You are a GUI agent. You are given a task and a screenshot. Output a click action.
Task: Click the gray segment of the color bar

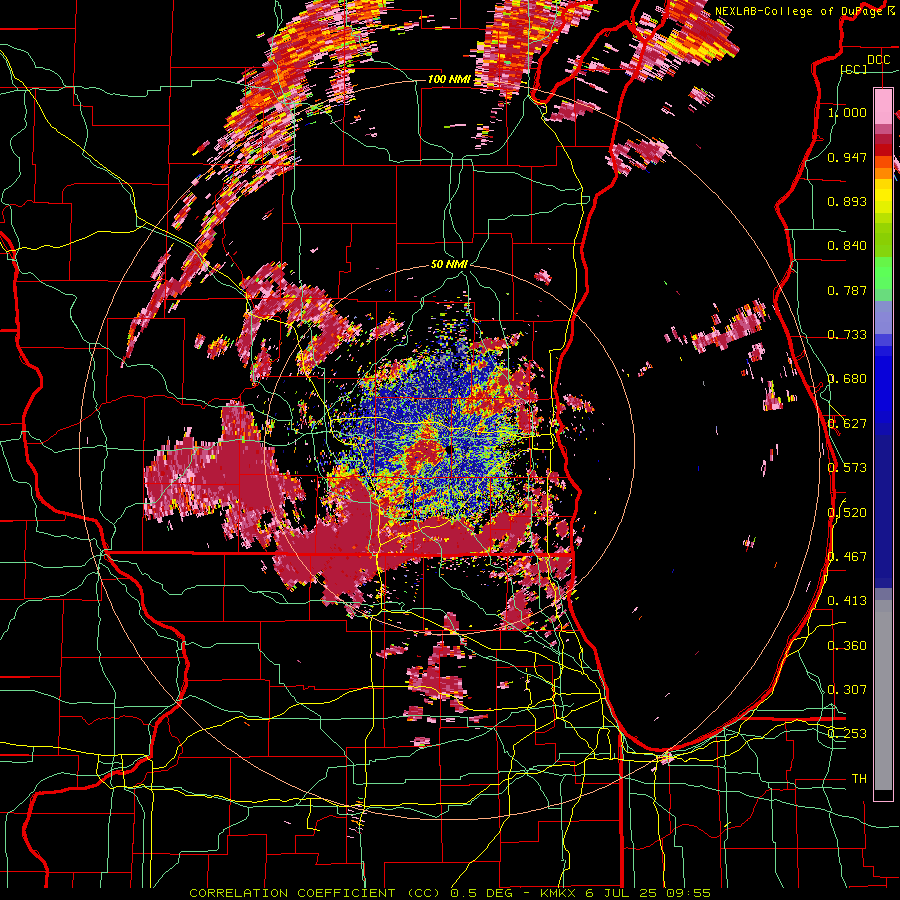pos(883,695)
